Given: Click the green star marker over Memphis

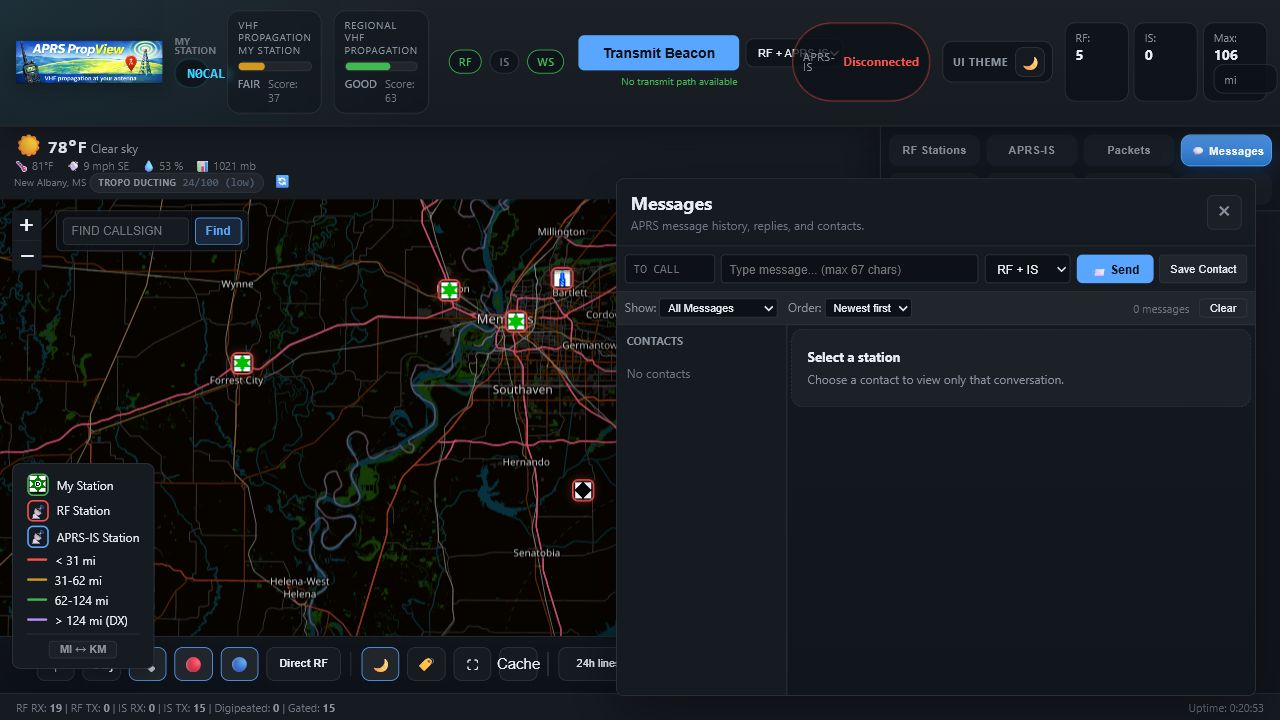Looking at the screenshot, I should 516,321.
